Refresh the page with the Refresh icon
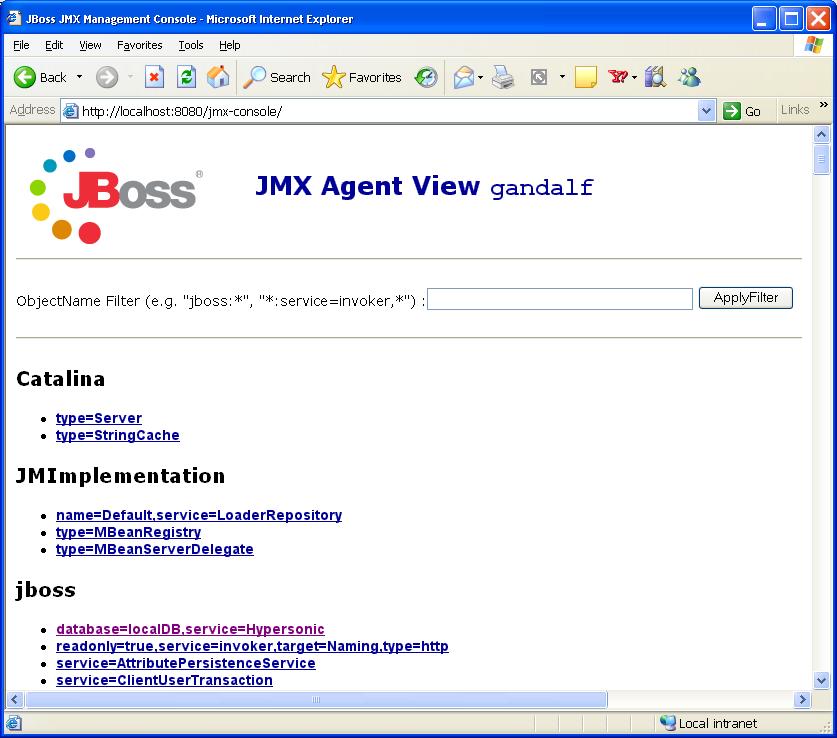The height and width of the screenshot is (738, 837). coord(186,77)
